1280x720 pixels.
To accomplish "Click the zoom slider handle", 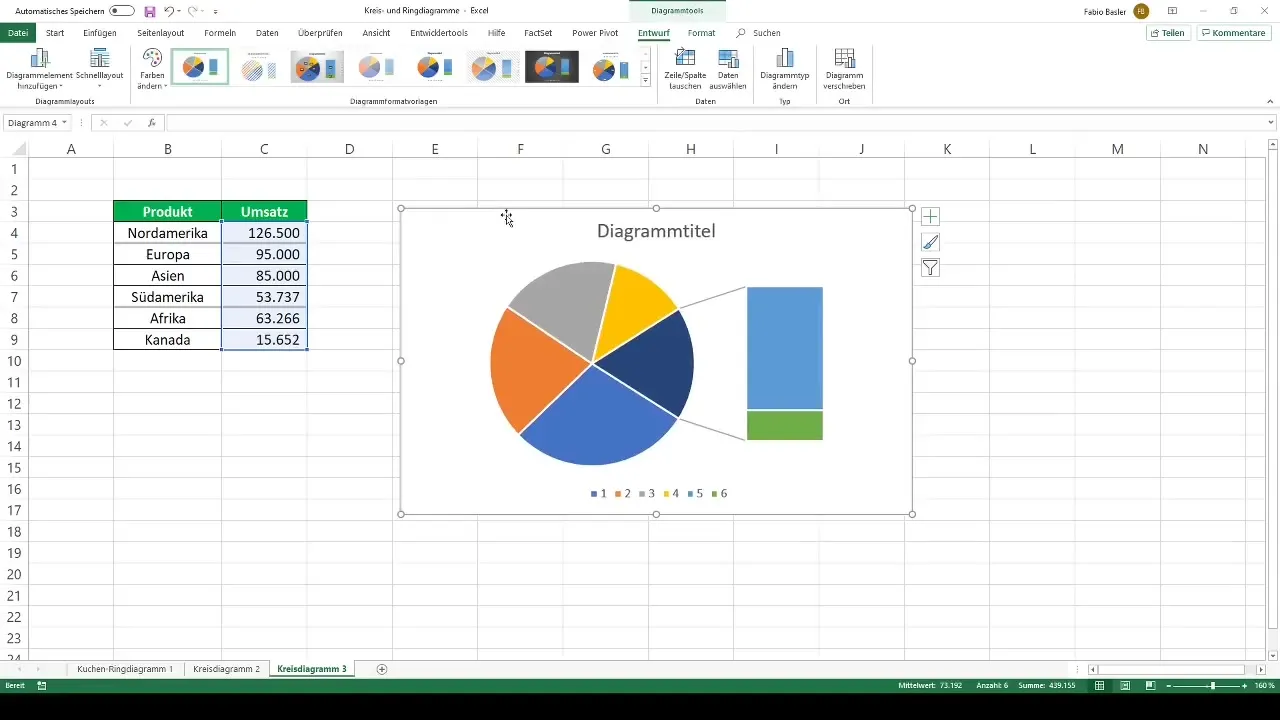I will (1212, 685).
